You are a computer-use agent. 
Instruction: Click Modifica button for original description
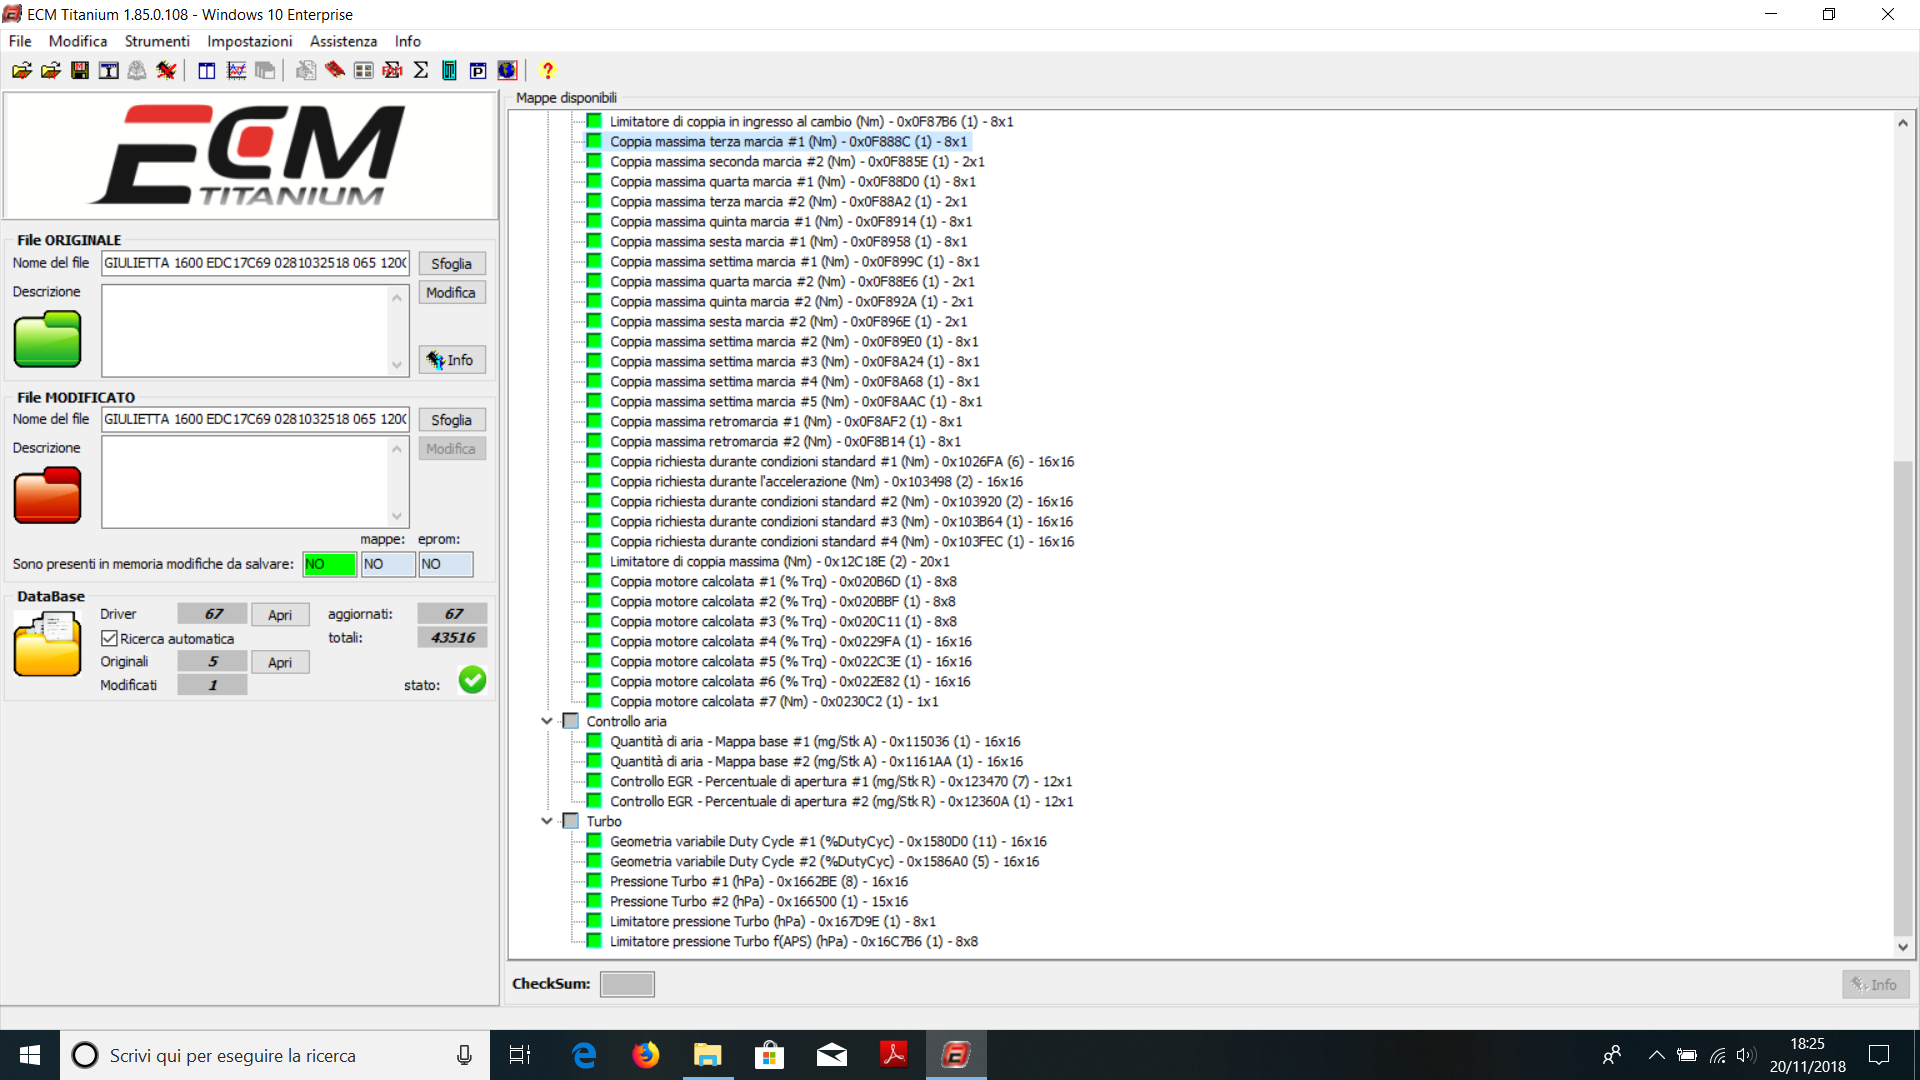click(x=452, y=293)
